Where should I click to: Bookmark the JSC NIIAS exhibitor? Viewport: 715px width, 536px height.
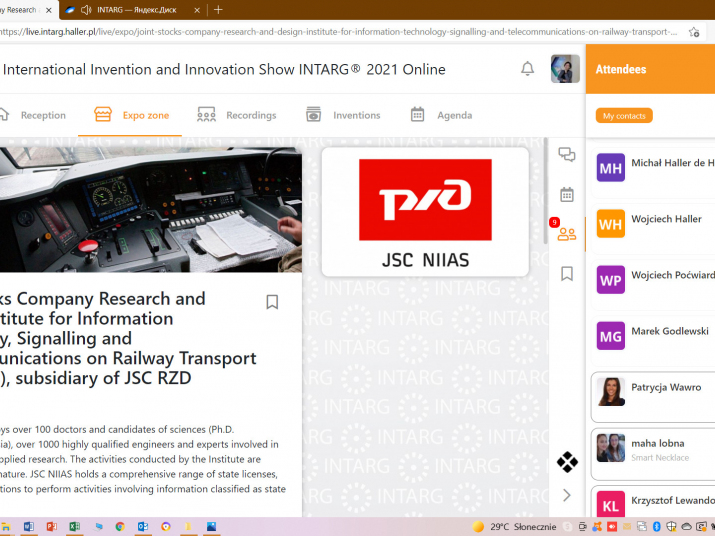(x=272, y=302)
